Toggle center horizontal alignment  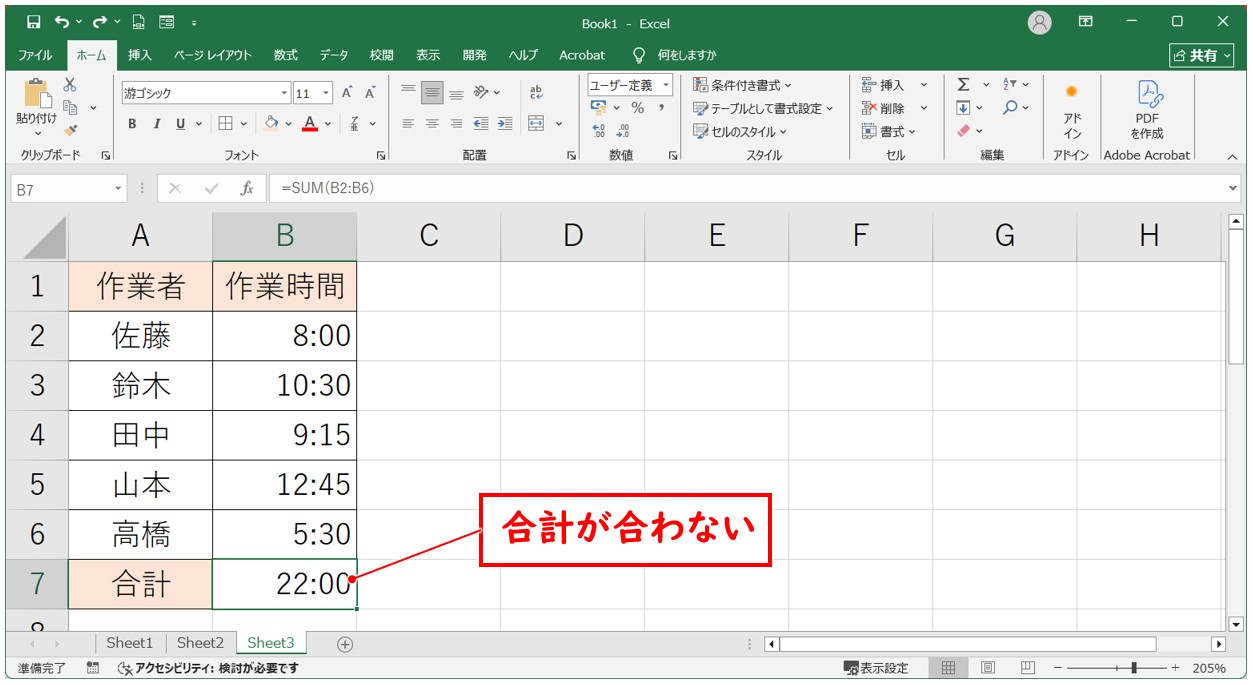432,124
